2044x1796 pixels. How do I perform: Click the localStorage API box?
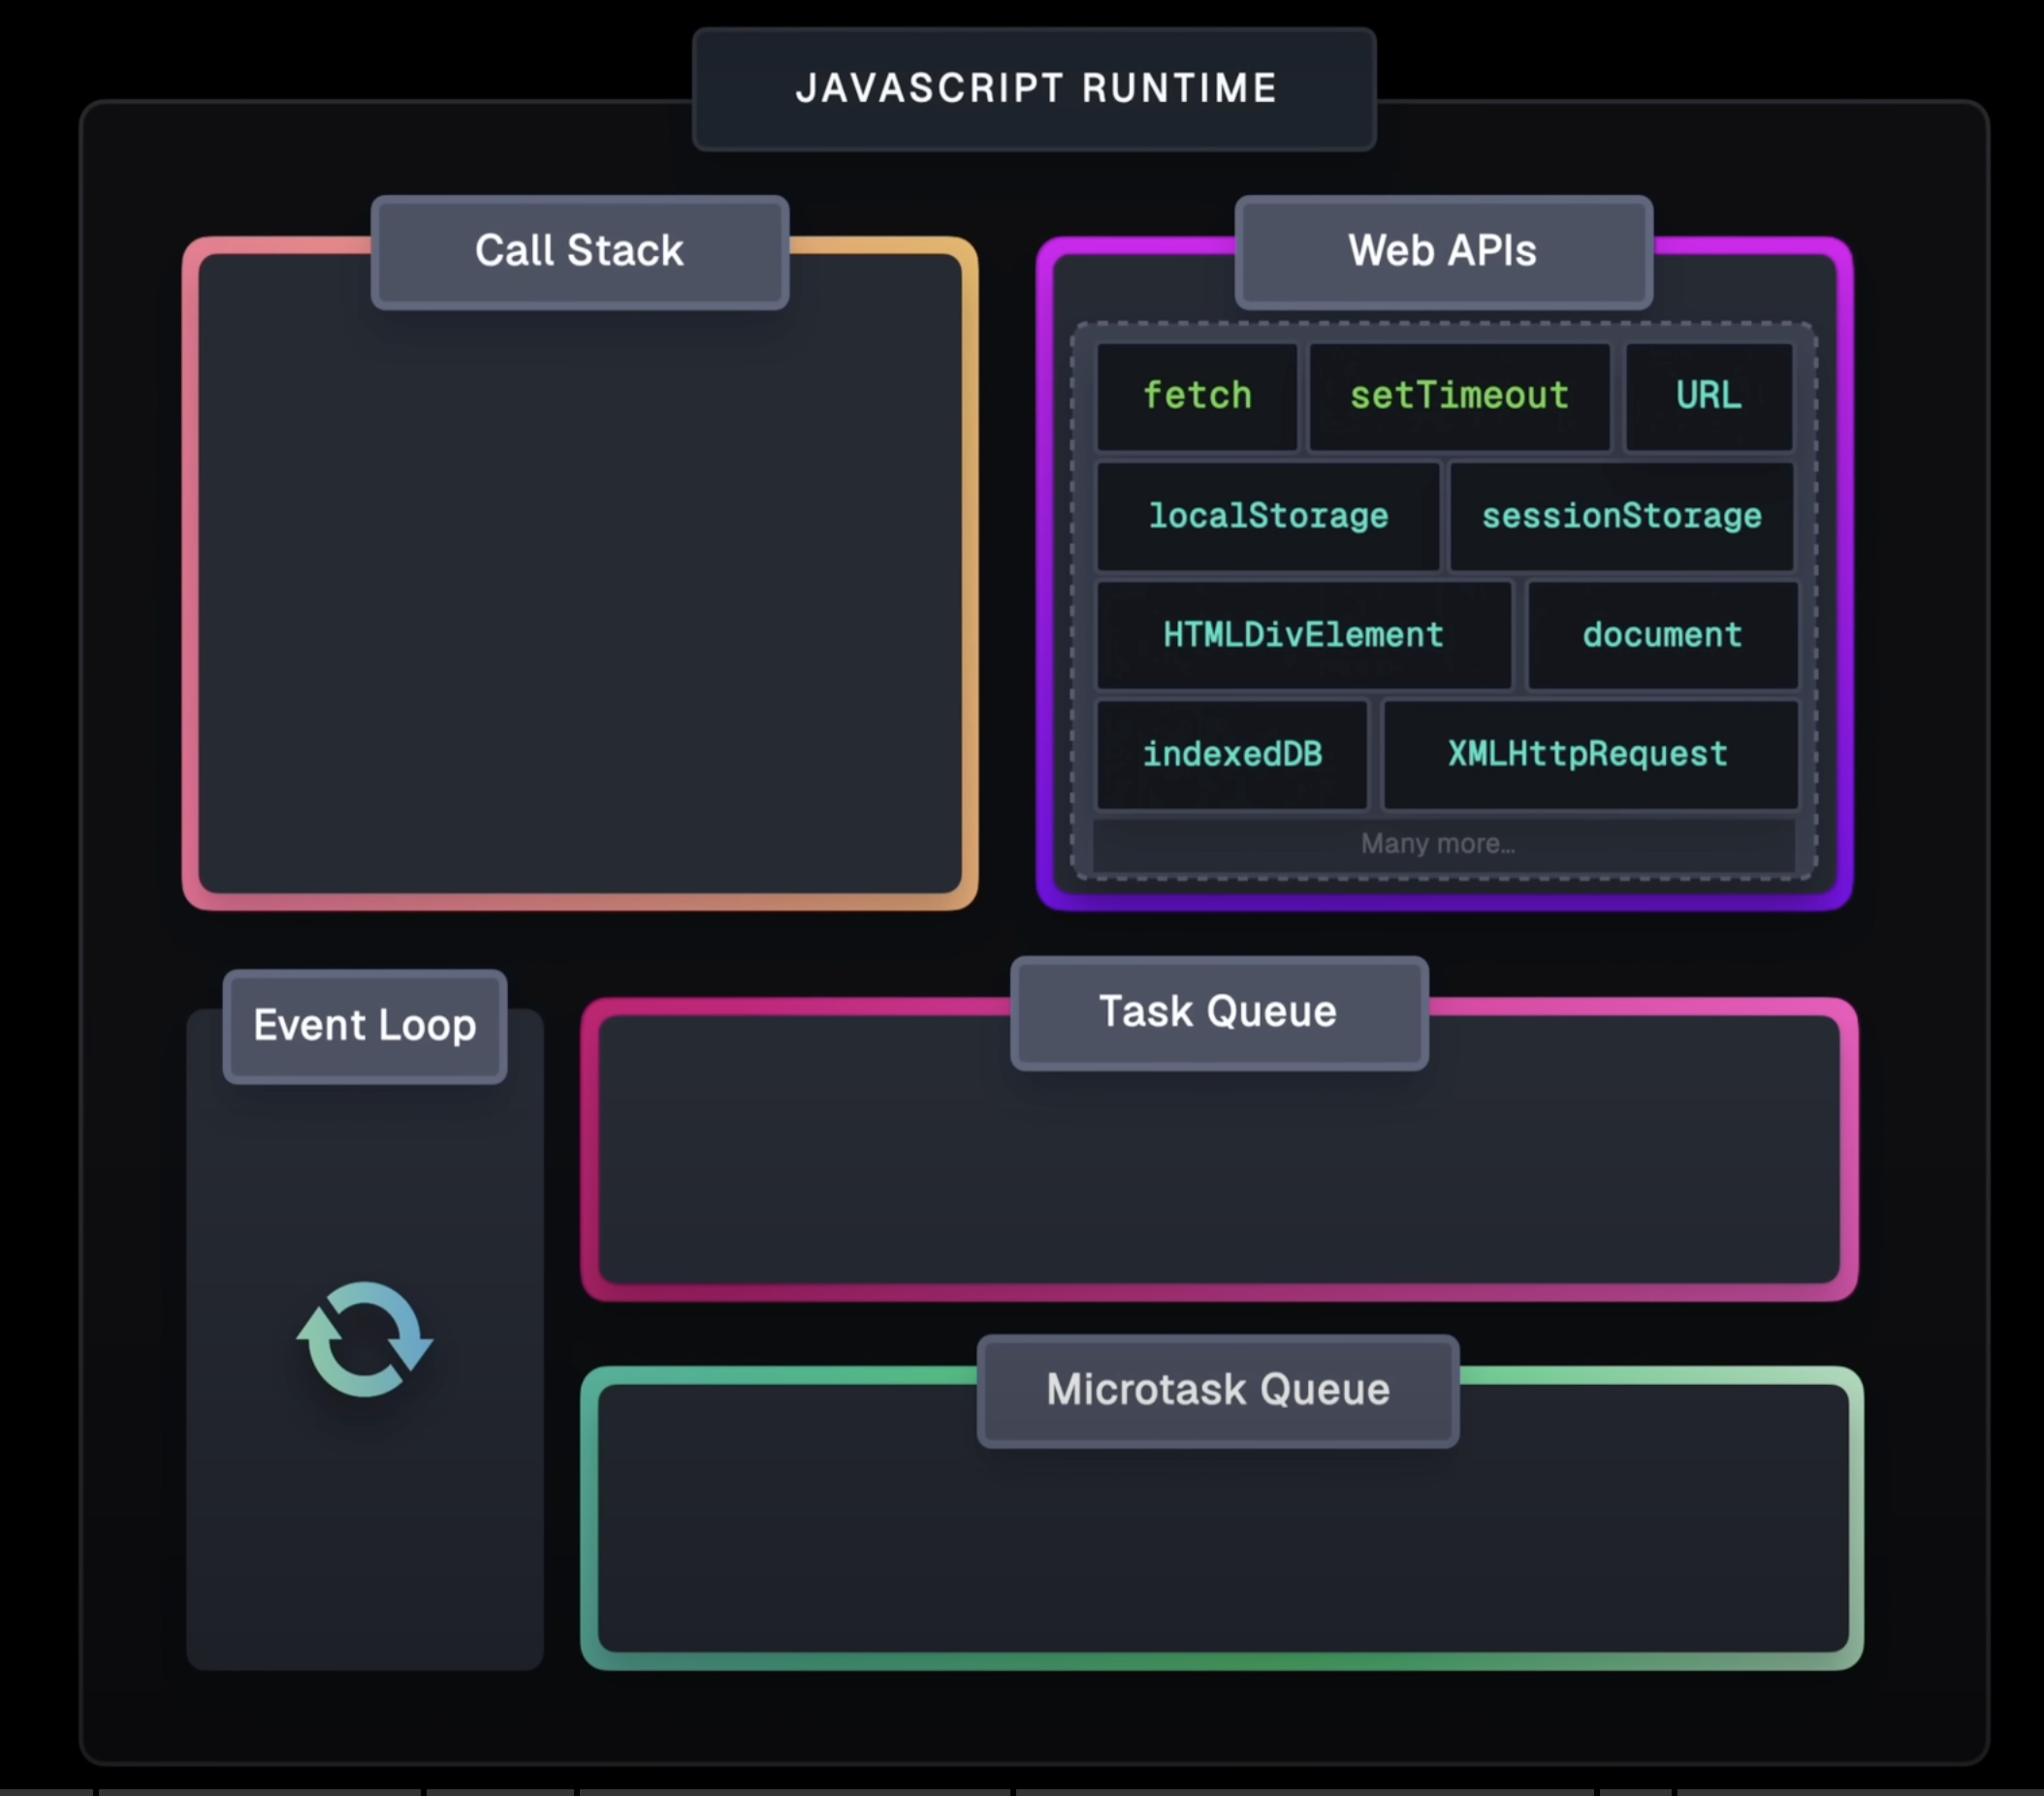click(x=1268, y=516)
